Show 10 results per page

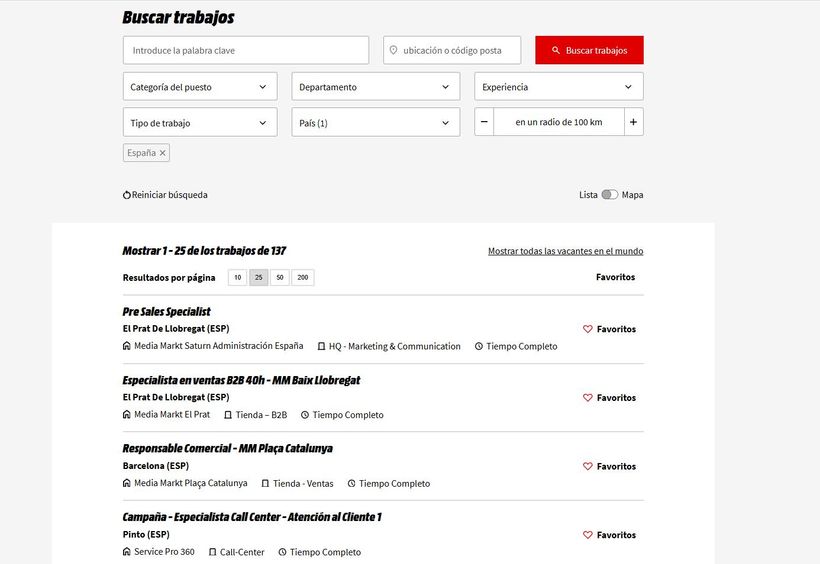pyautogui.click(x=237, y=277)
